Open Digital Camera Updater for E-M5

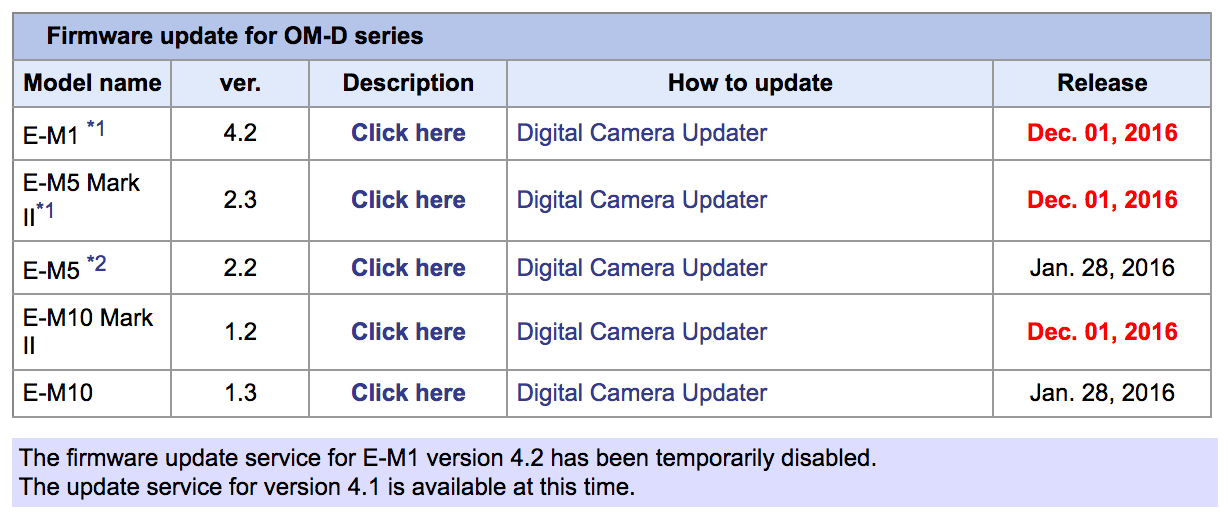pos(642,268)
